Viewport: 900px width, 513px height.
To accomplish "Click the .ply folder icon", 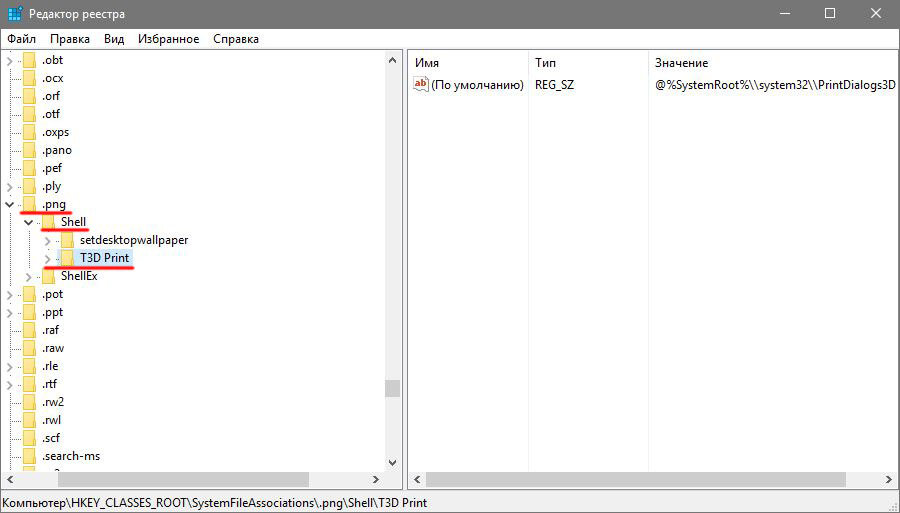I will pyautogui.click(x=29, y=186).
